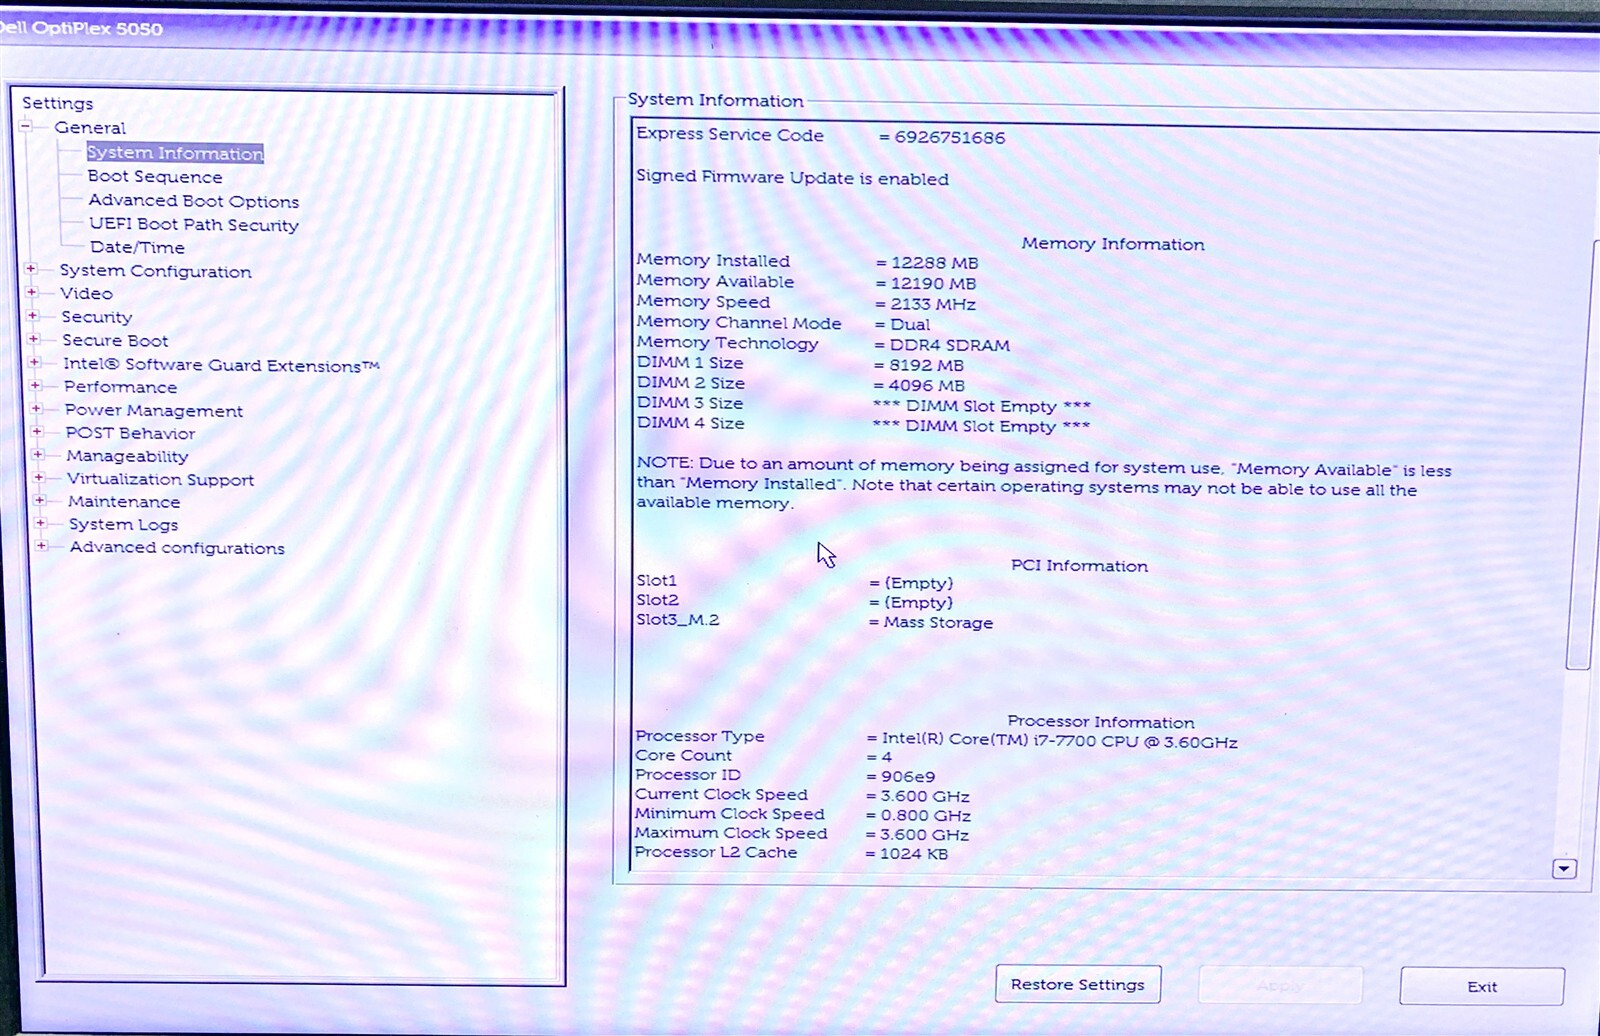Open UEFI Boot Path Security
This screenshot has height=1036, width=1600.
[x=194, y=224]
